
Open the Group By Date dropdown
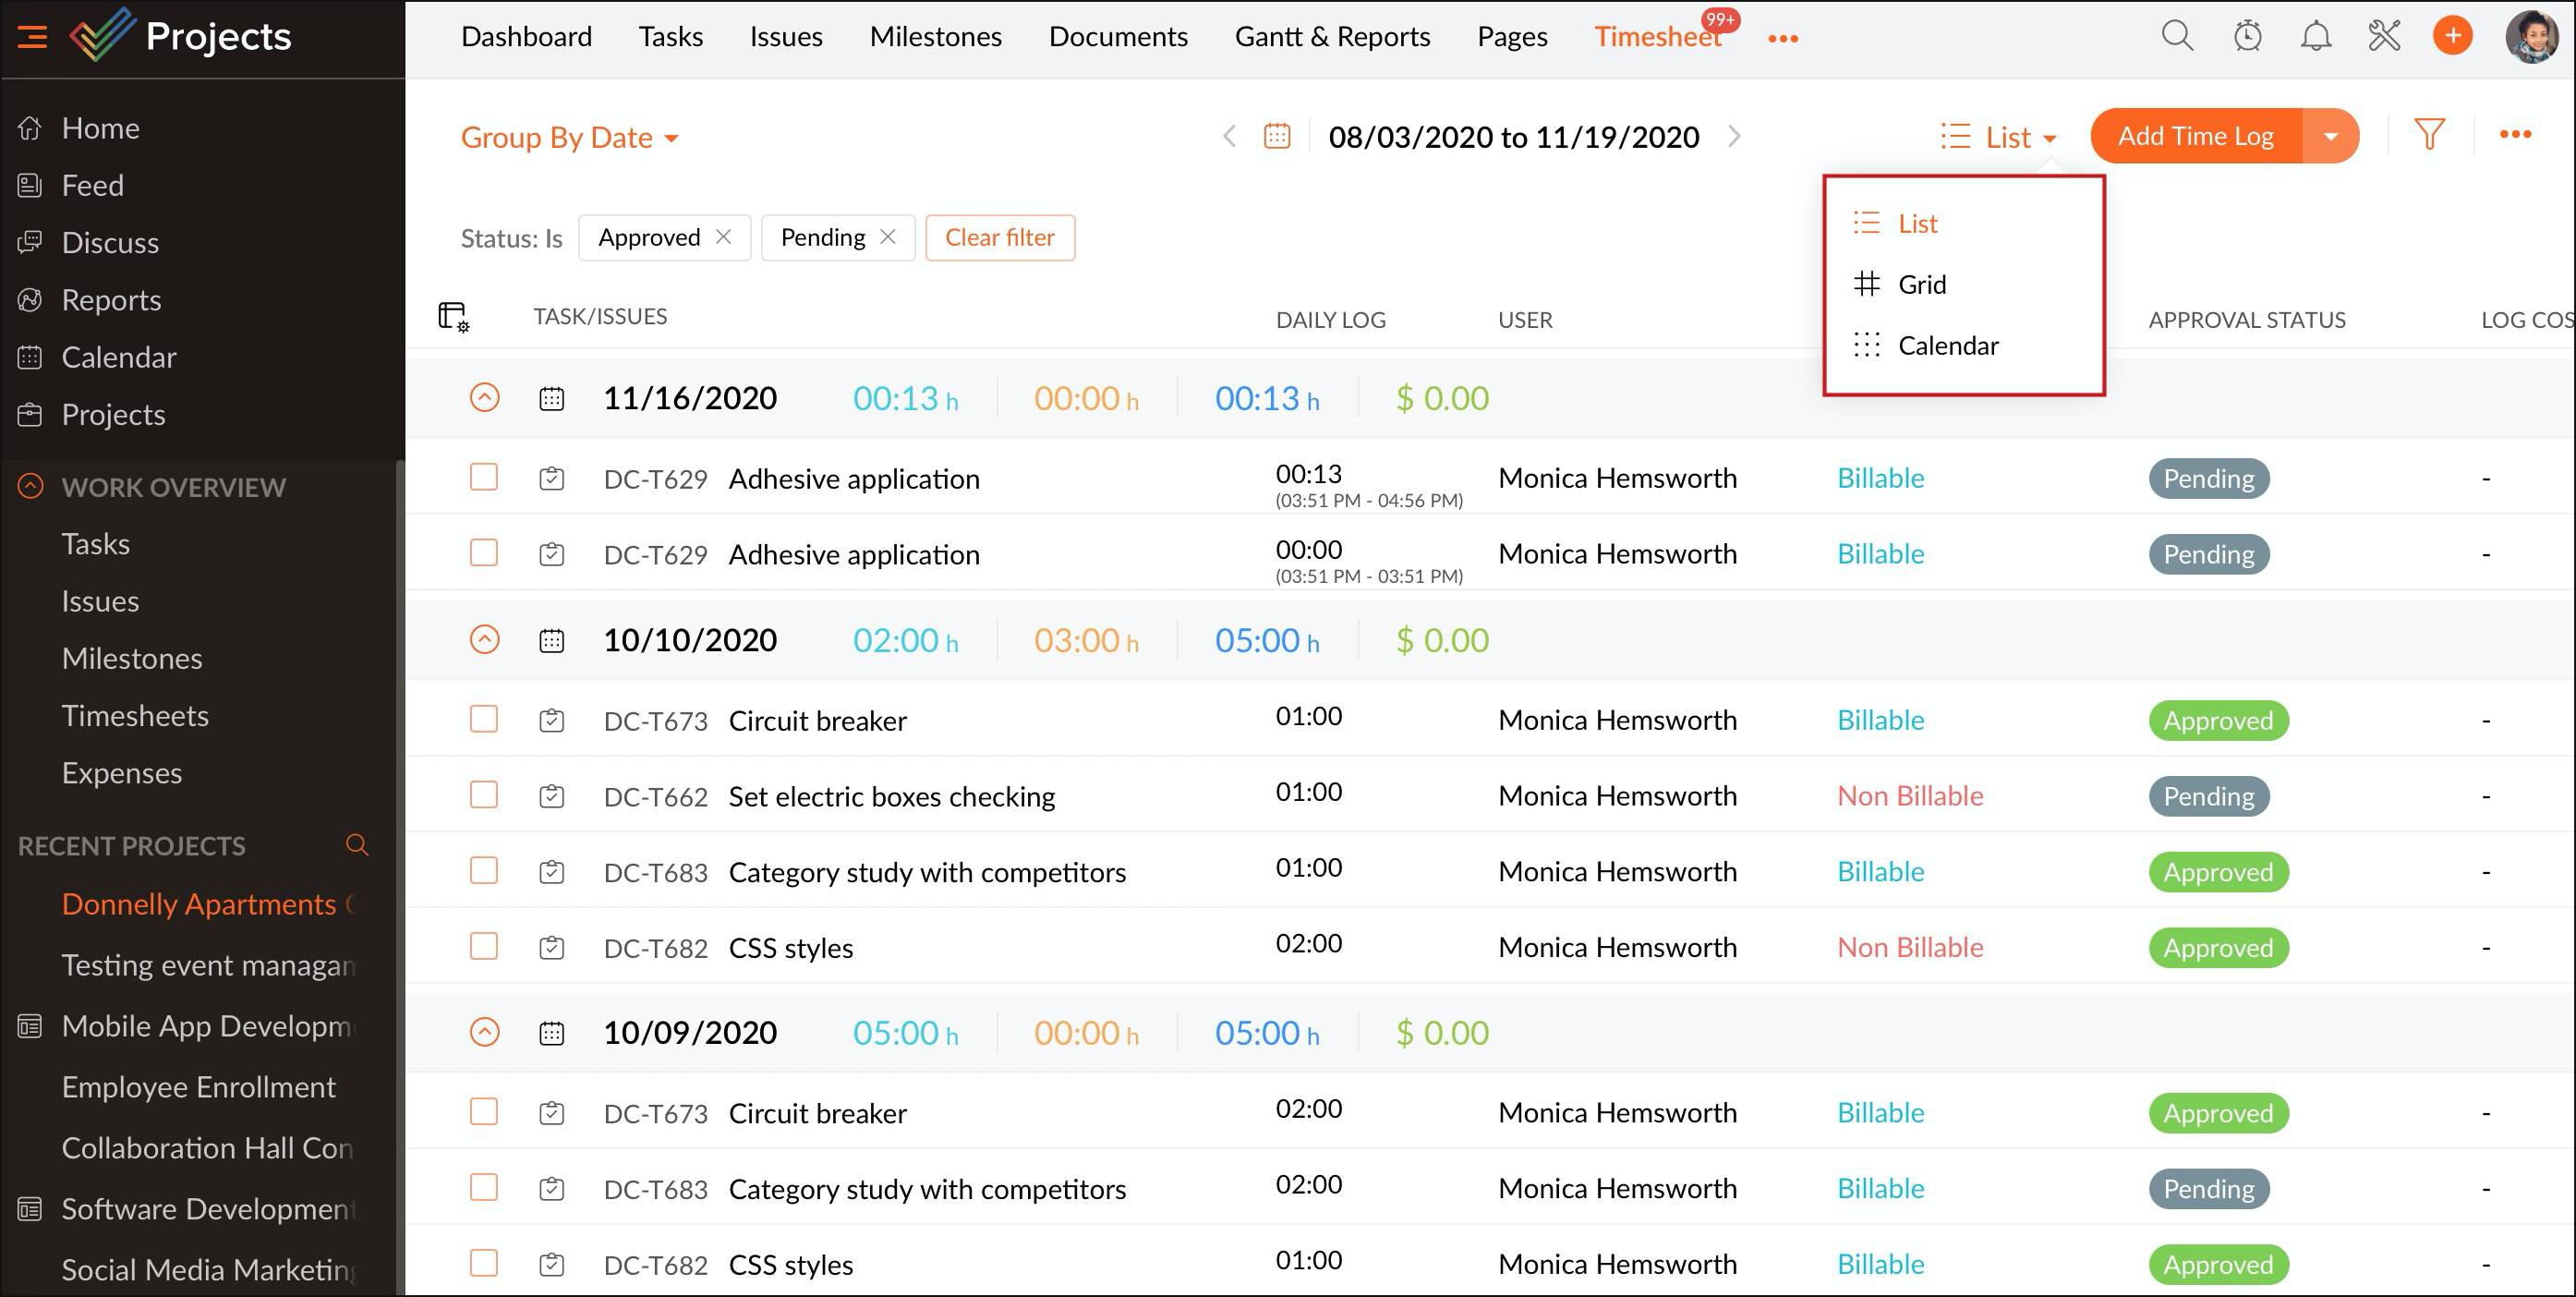[x=569, y=137]
